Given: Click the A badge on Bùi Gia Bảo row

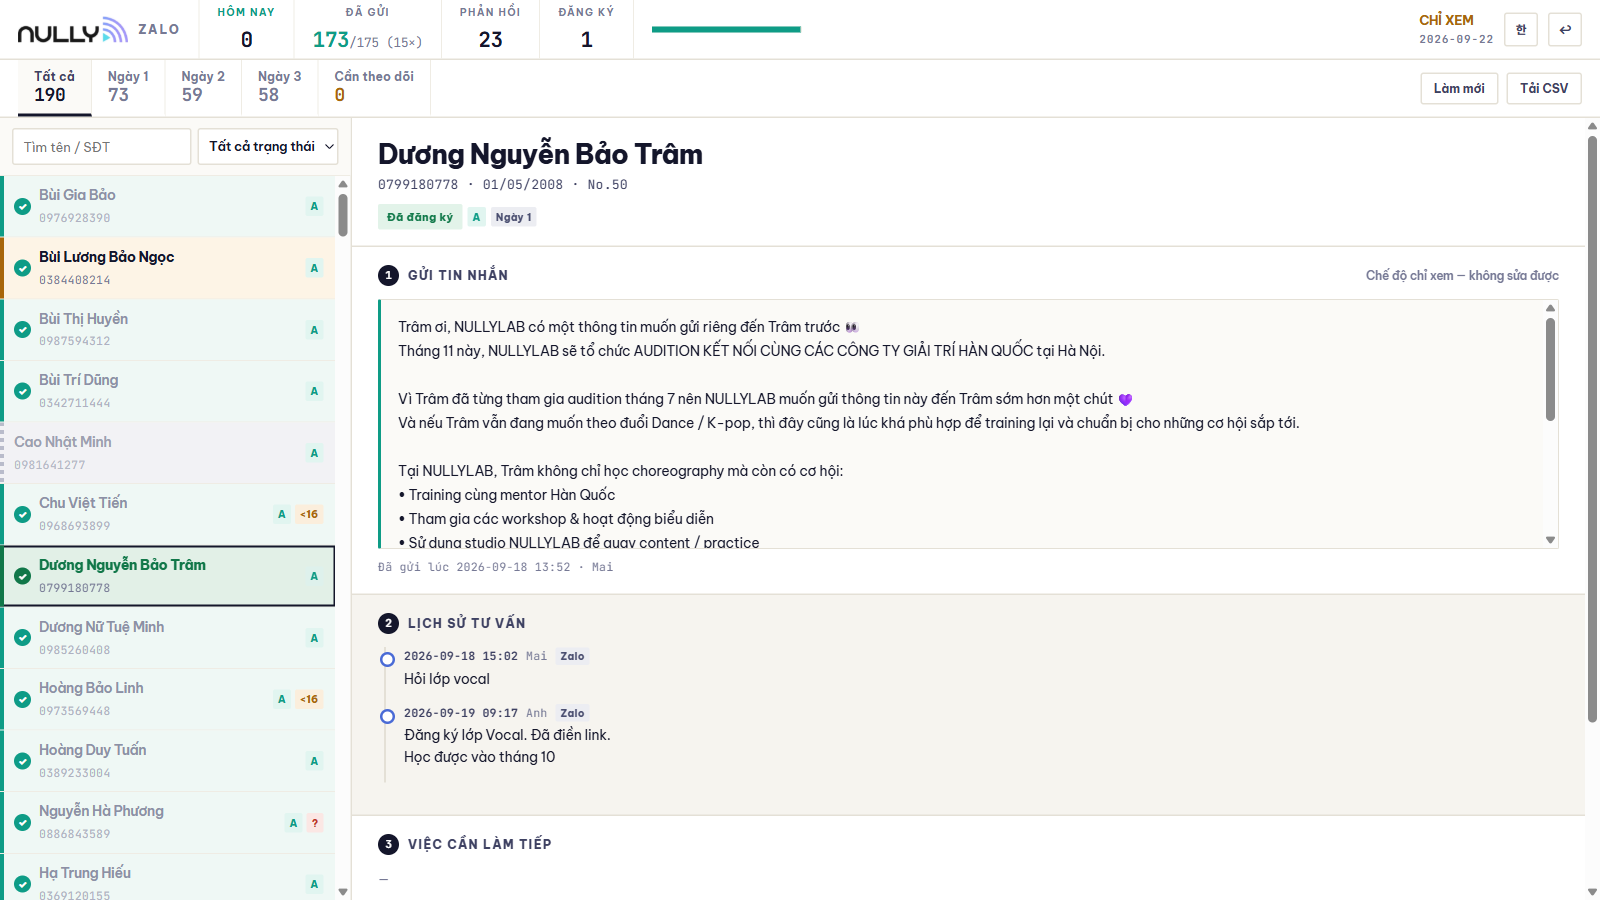Looking at the screenshot, I should [x=314, y=206].
